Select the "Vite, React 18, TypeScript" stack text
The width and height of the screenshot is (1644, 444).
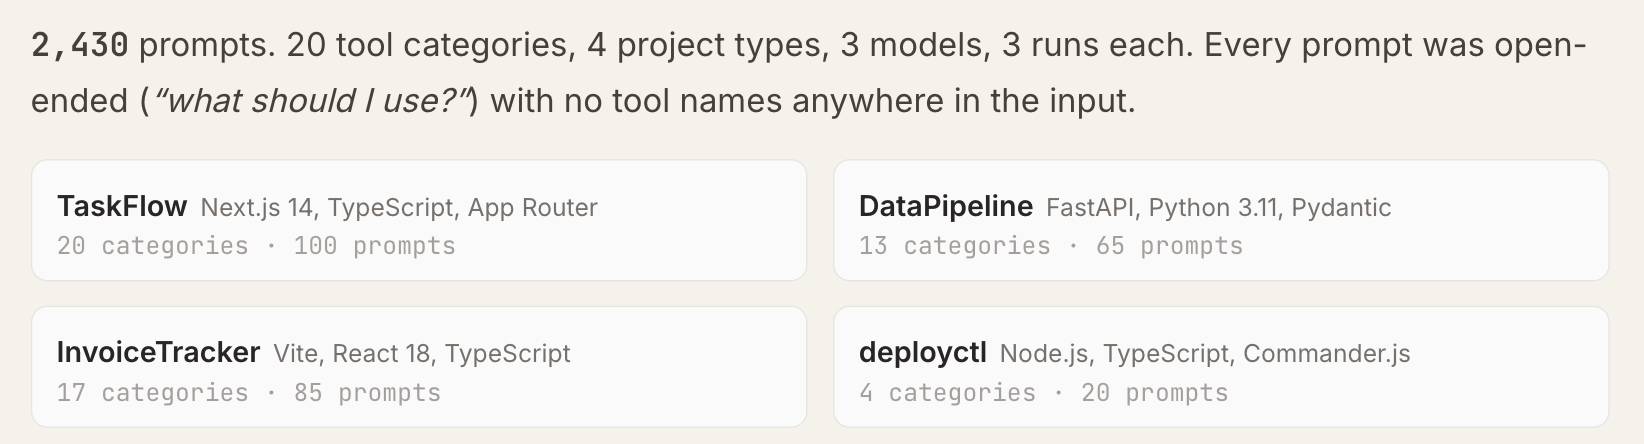[421, 353]
